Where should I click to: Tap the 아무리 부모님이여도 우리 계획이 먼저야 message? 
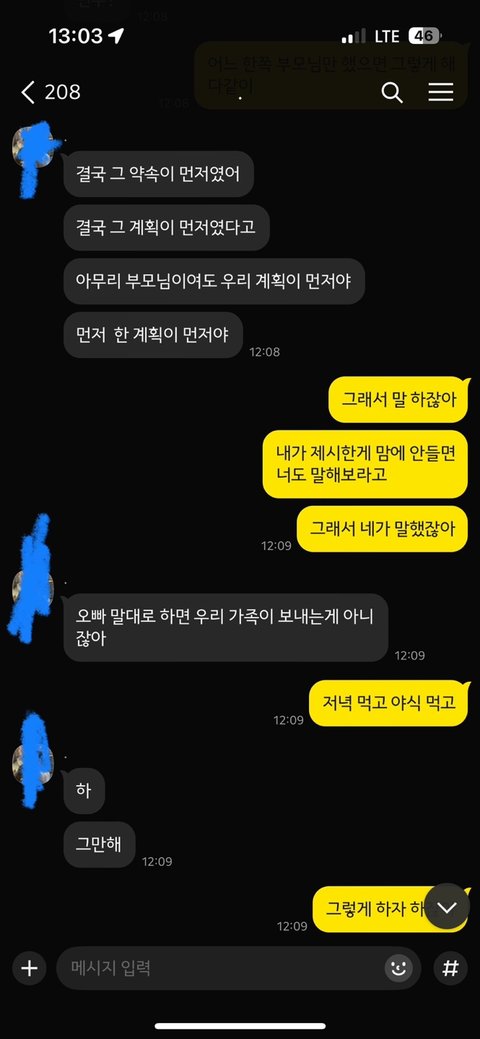[214, 281]
